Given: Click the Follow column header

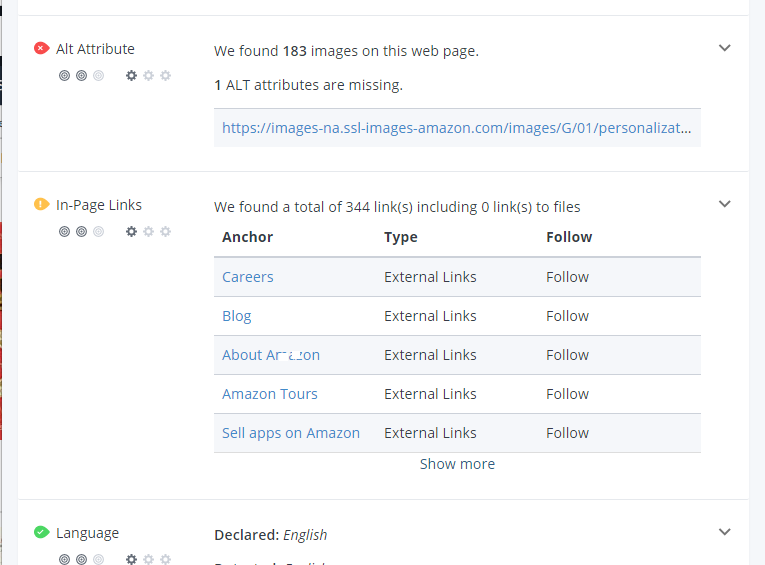Looking at the screenshot, I should coord(569,237).
